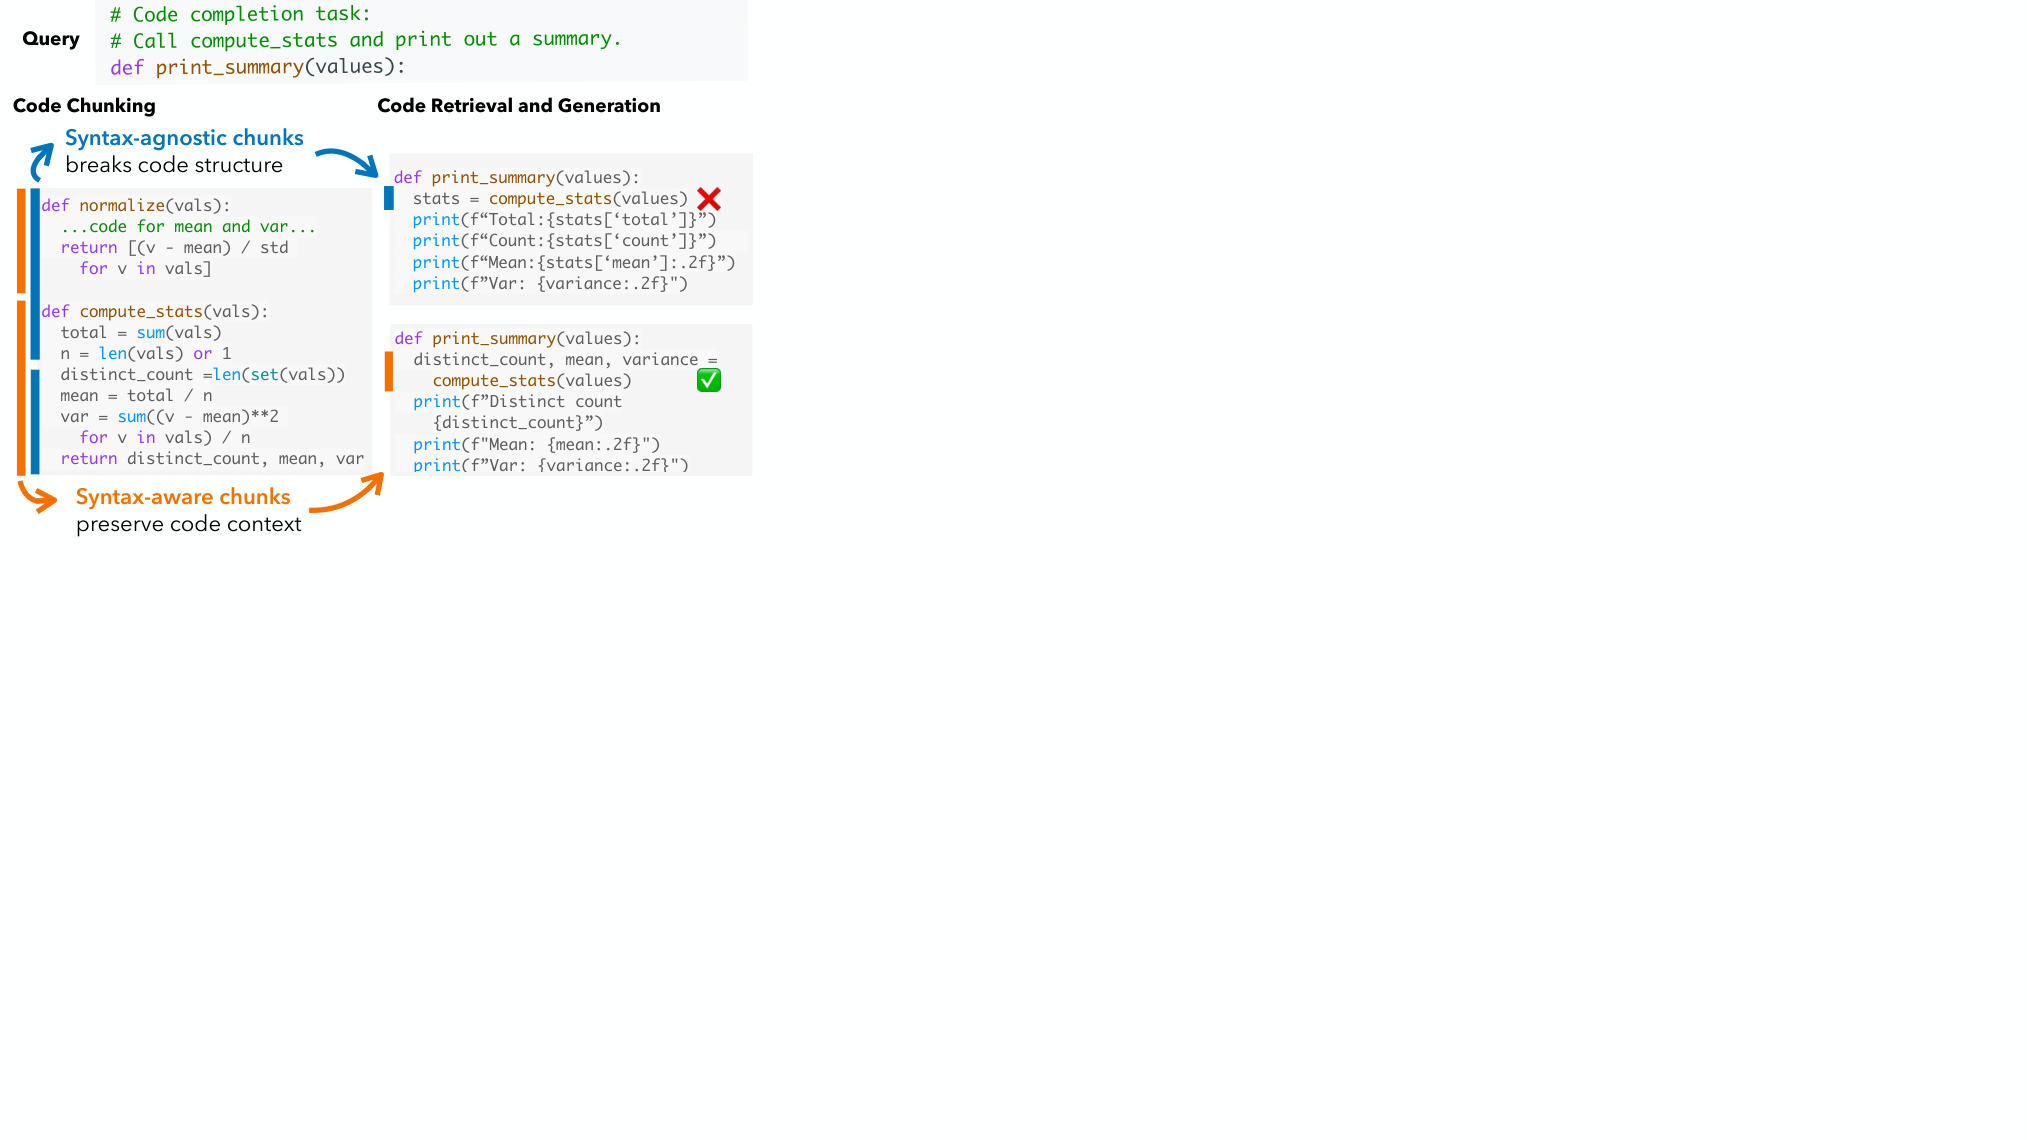This screenshot has width=2027, height=1140.
Task: Click the "var = sum((v - mean)**2" line
Action: [x=169, y=417]
